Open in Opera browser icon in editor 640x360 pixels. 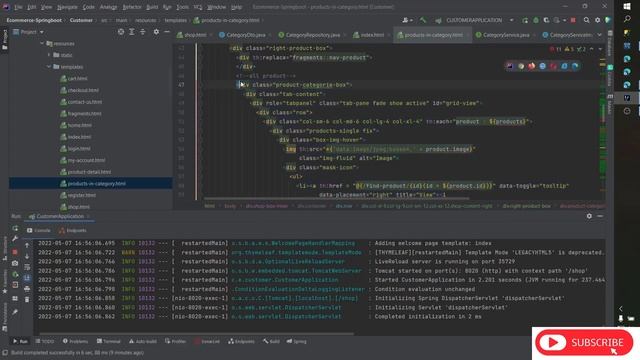(x=553, y=66)
